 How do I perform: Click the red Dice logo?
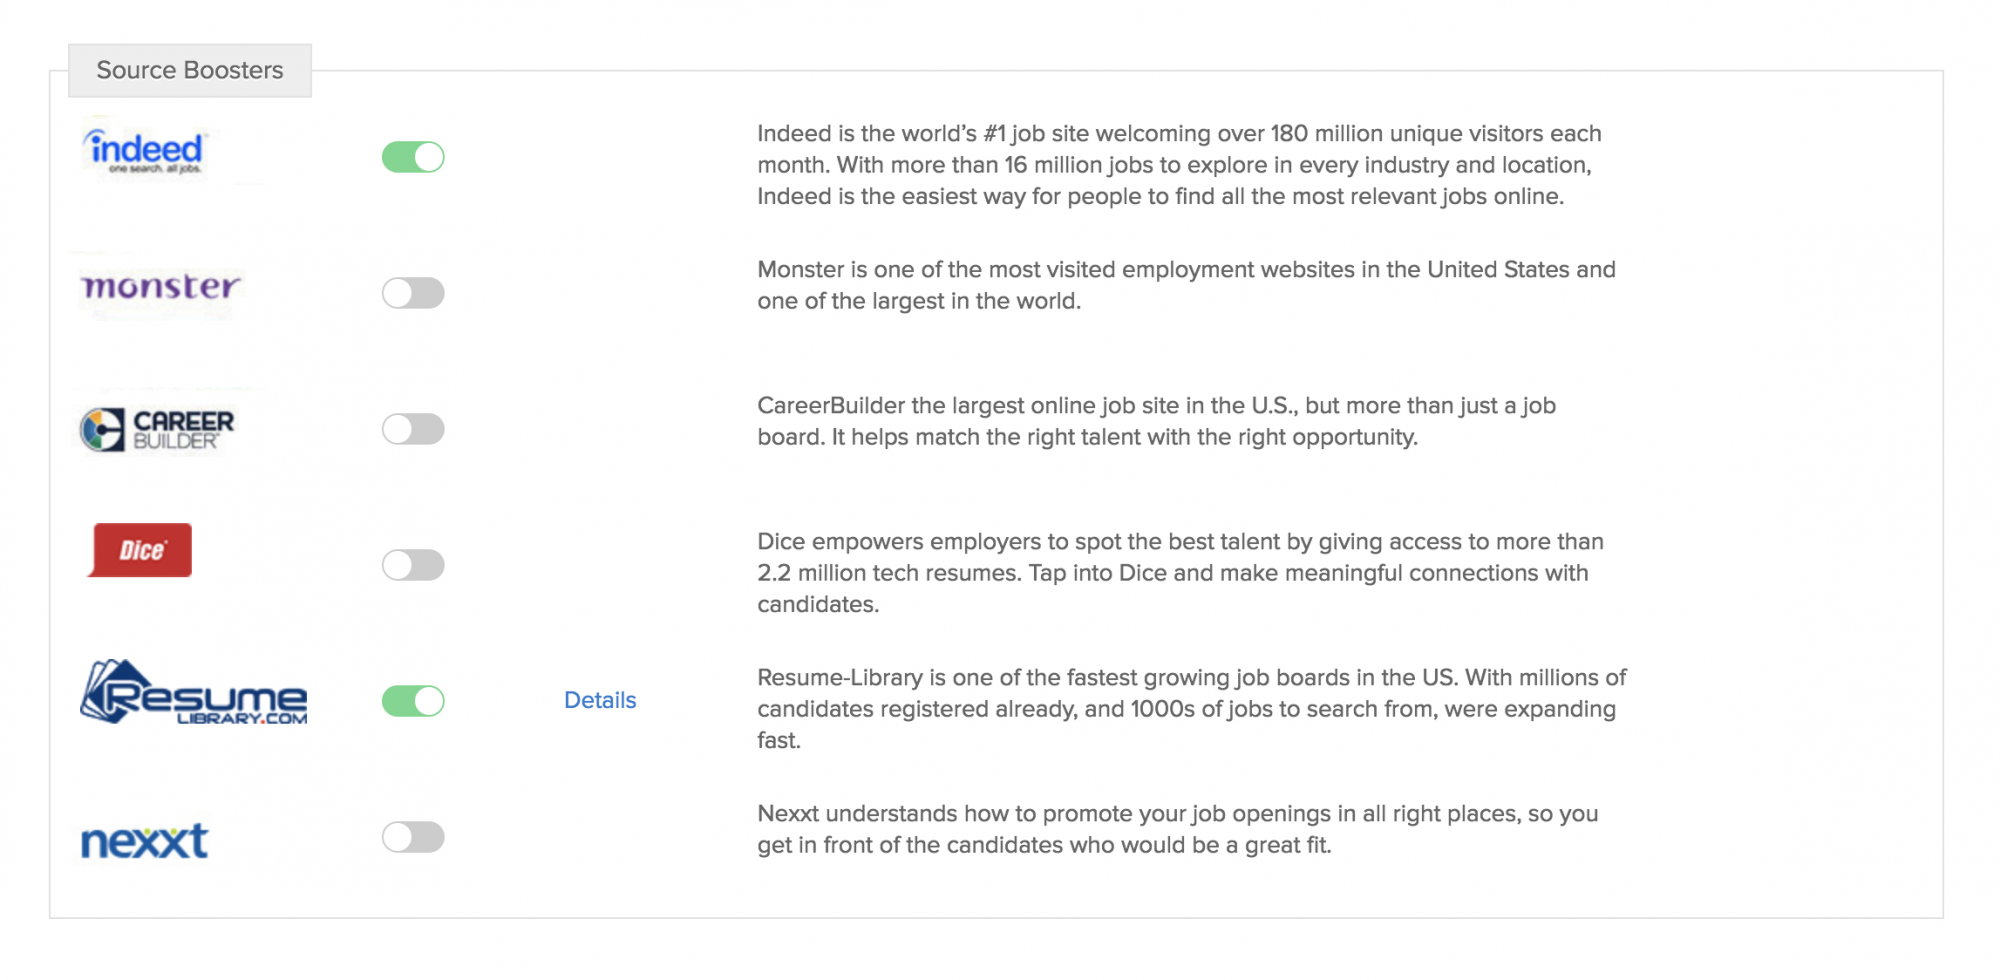(141, 550)
